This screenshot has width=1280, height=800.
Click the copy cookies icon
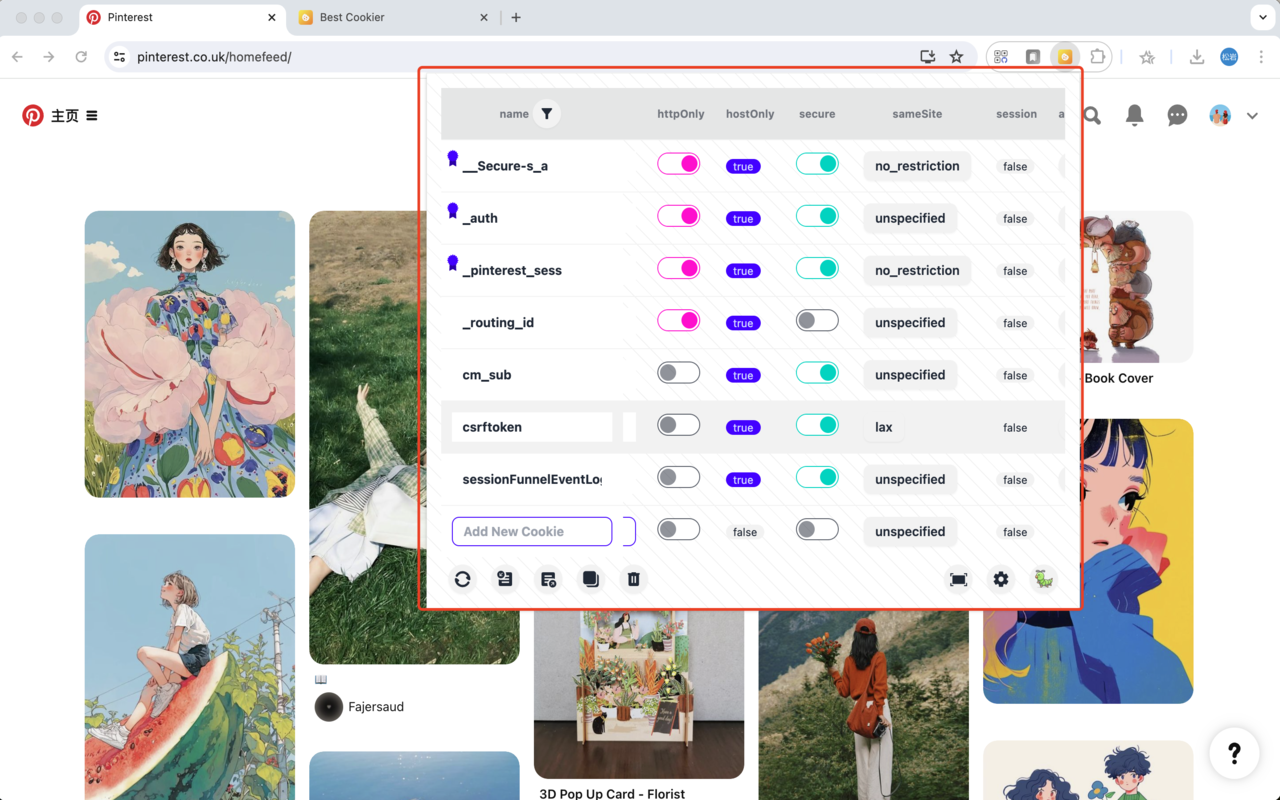[591, 579]
